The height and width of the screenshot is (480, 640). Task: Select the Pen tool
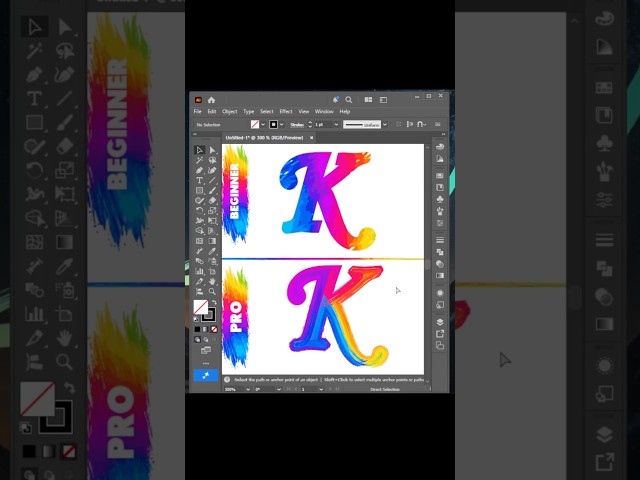click(x=200, y=170)
